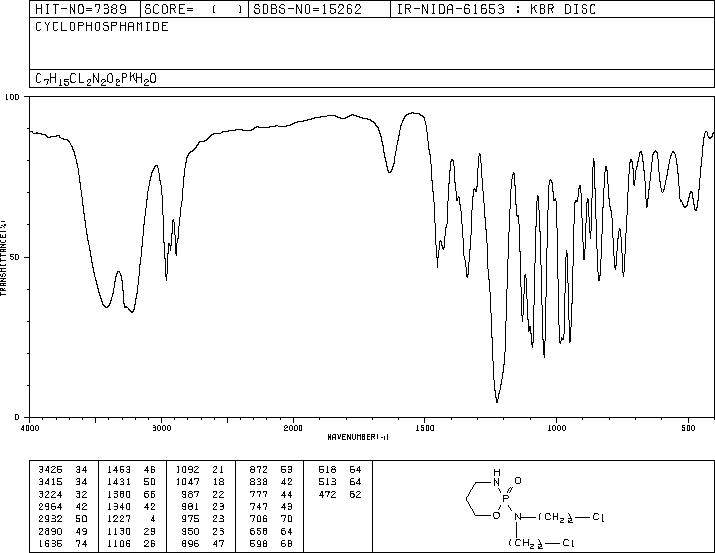Viewport: 715px width, 553px height.
Task: Select transmittance value 18 beside 1047
Action: [x=218, y=481]
